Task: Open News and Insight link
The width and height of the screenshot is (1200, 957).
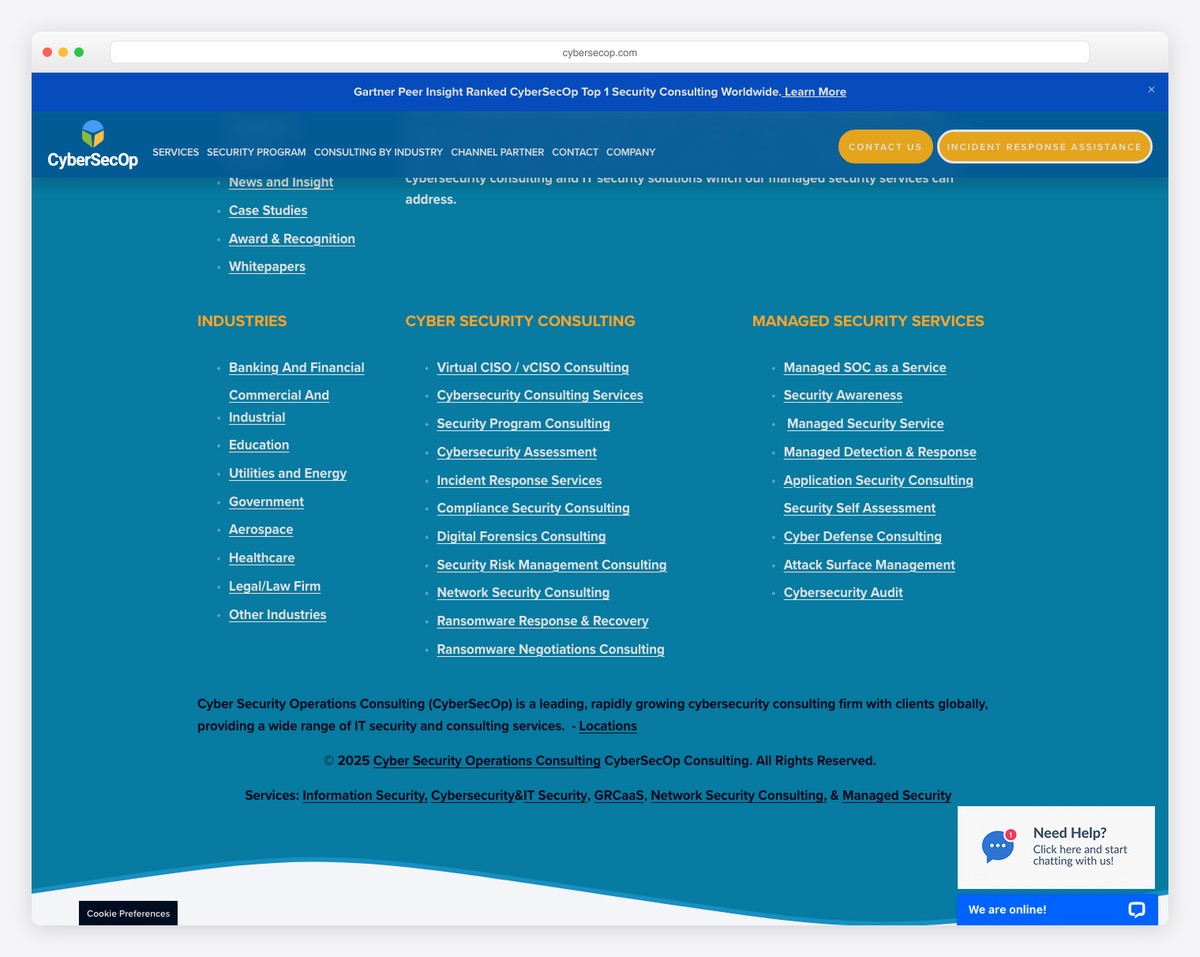Action: click(281, 182)
